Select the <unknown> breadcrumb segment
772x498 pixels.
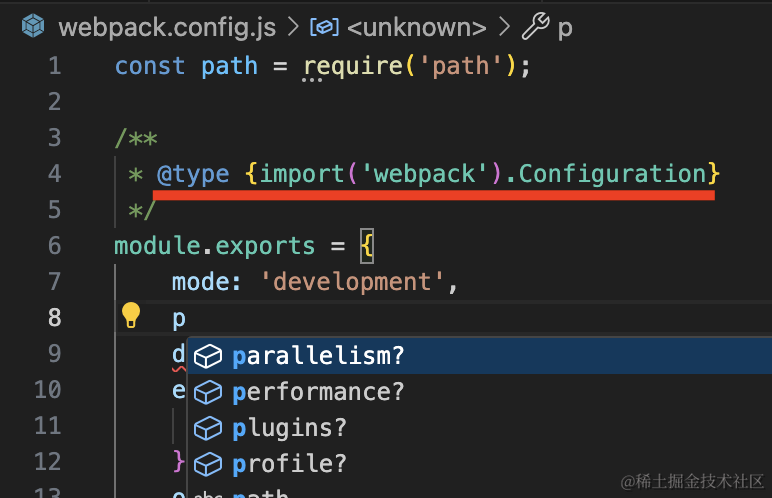(x=417, y=28)
